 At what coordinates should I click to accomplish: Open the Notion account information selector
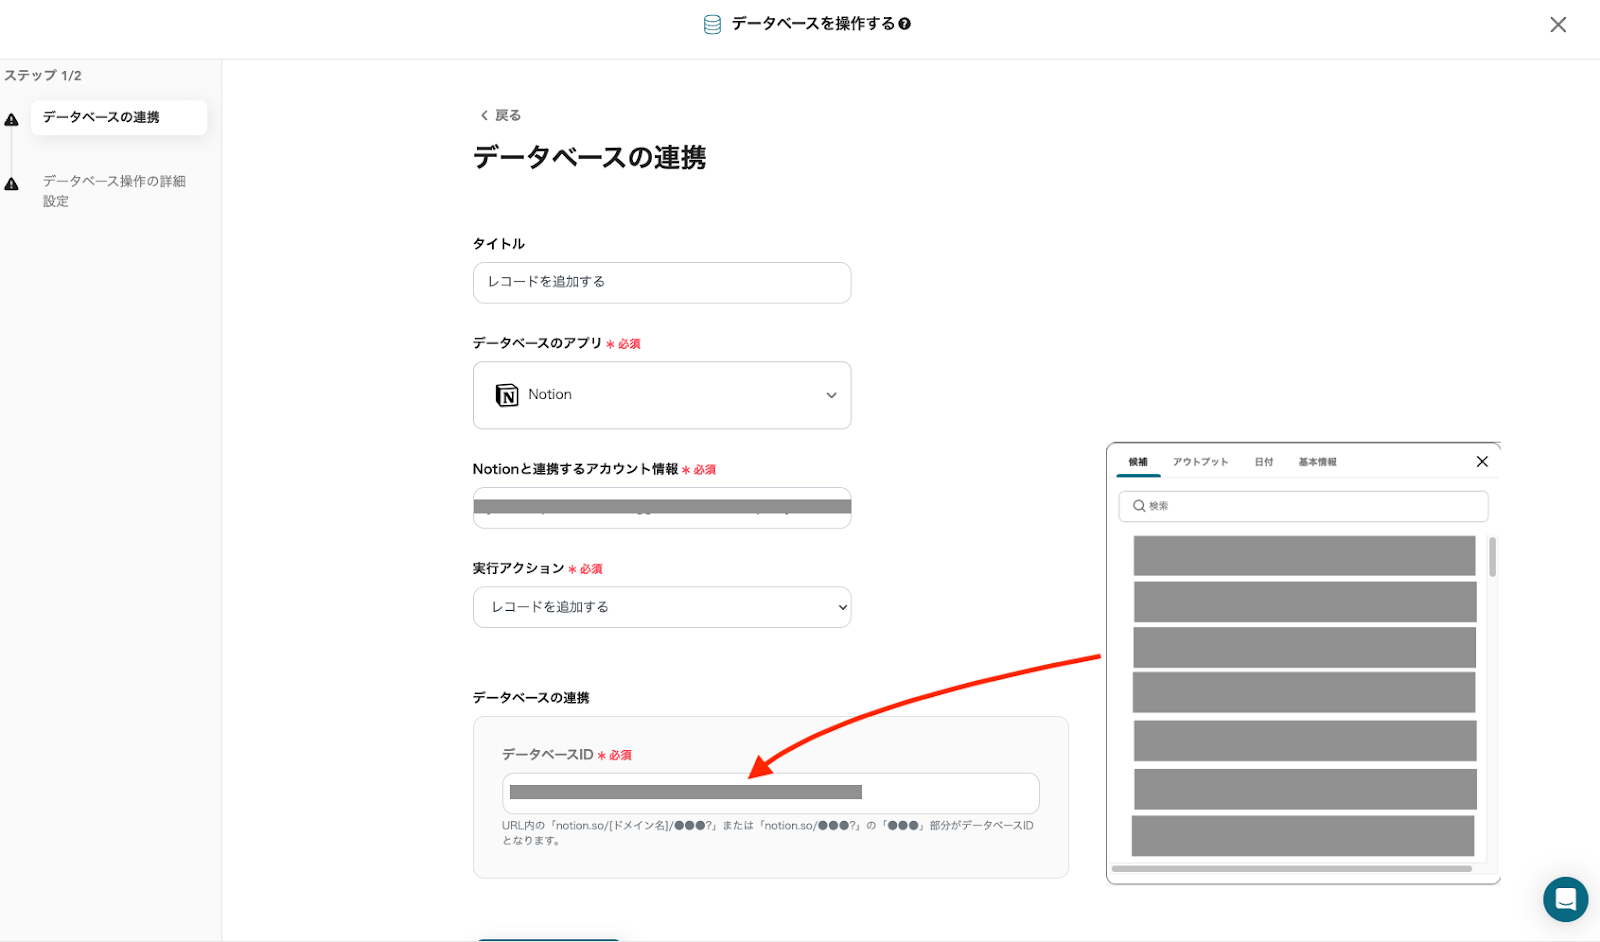click(661, 508)
